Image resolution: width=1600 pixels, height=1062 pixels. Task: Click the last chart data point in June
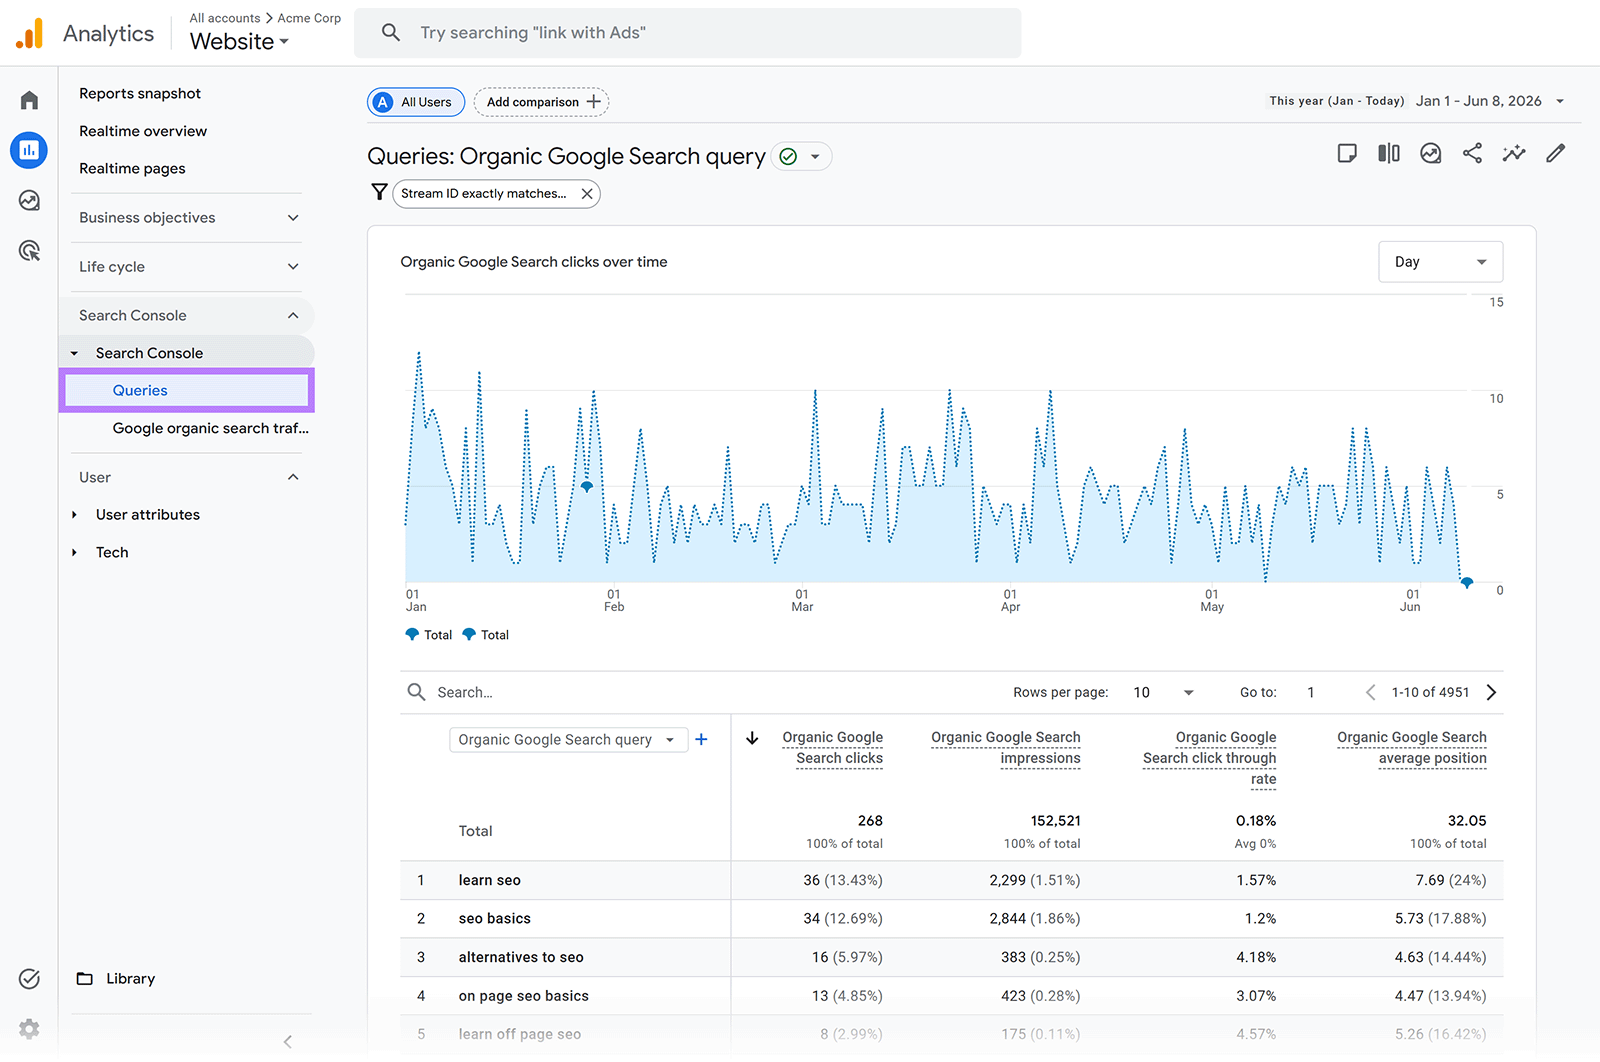tap(1467, 582)
